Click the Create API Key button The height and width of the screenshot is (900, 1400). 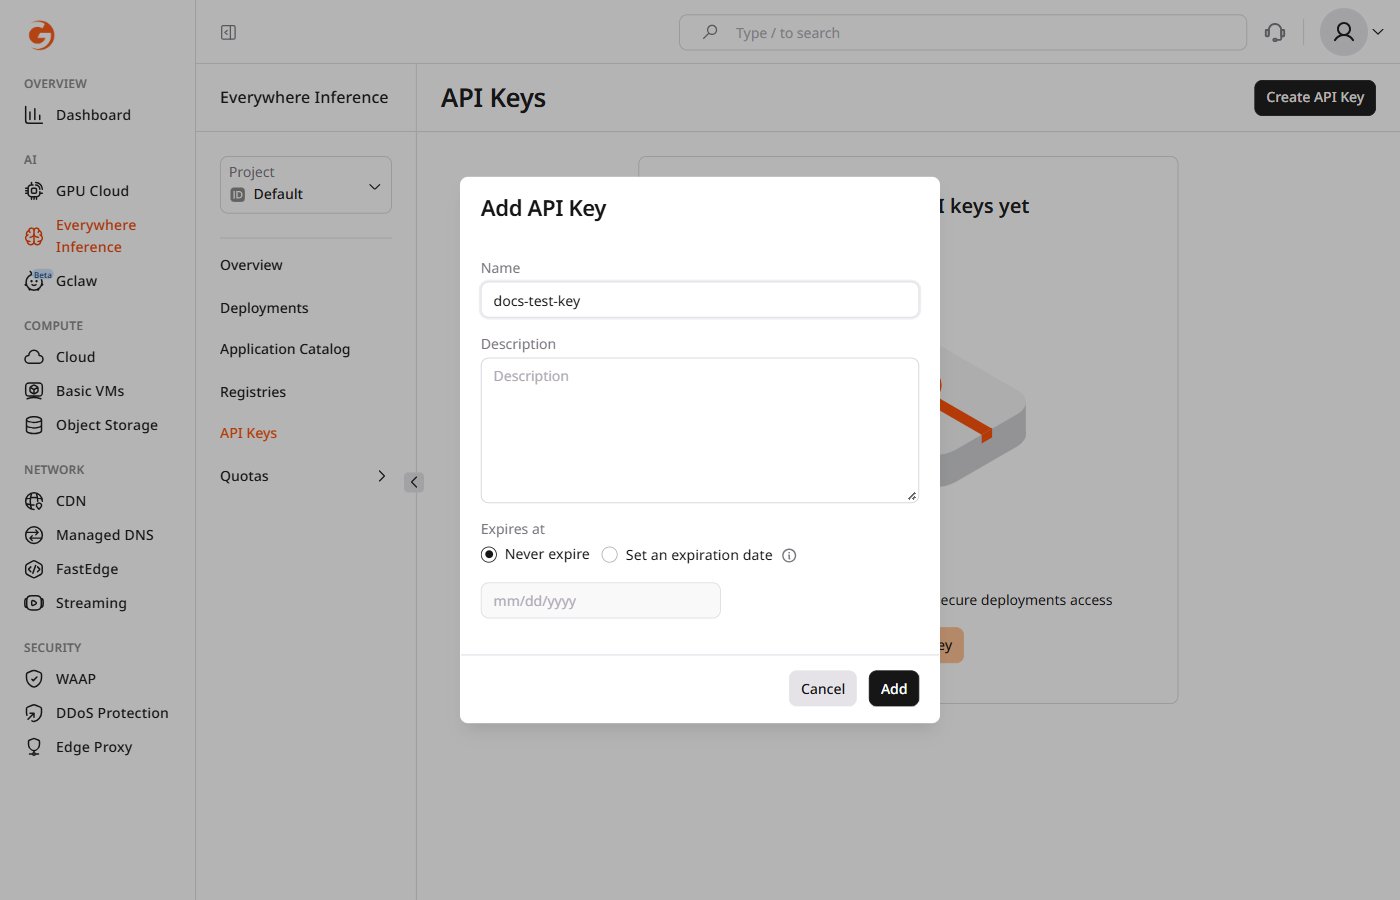pyautogui.click(x=1315, y=97)
